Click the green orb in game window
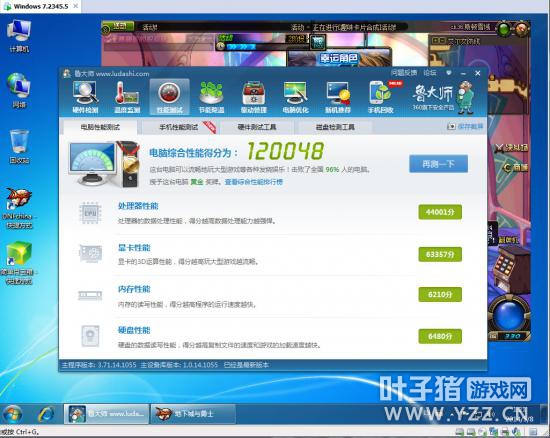550x438 pixels. [504, 29]
